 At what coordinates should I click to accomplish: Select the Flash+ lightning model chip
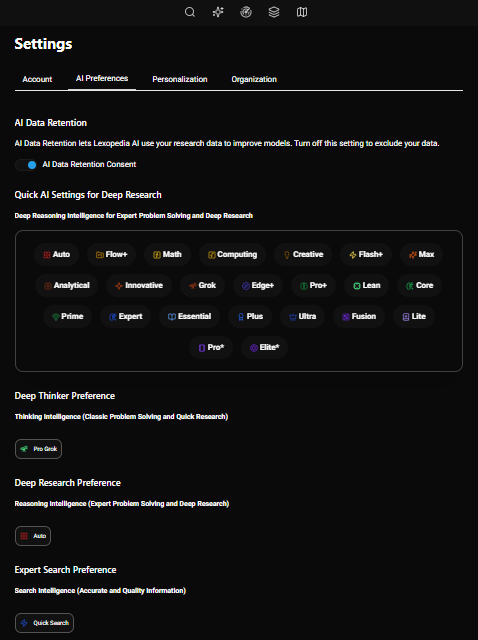(x=366, y=254)
